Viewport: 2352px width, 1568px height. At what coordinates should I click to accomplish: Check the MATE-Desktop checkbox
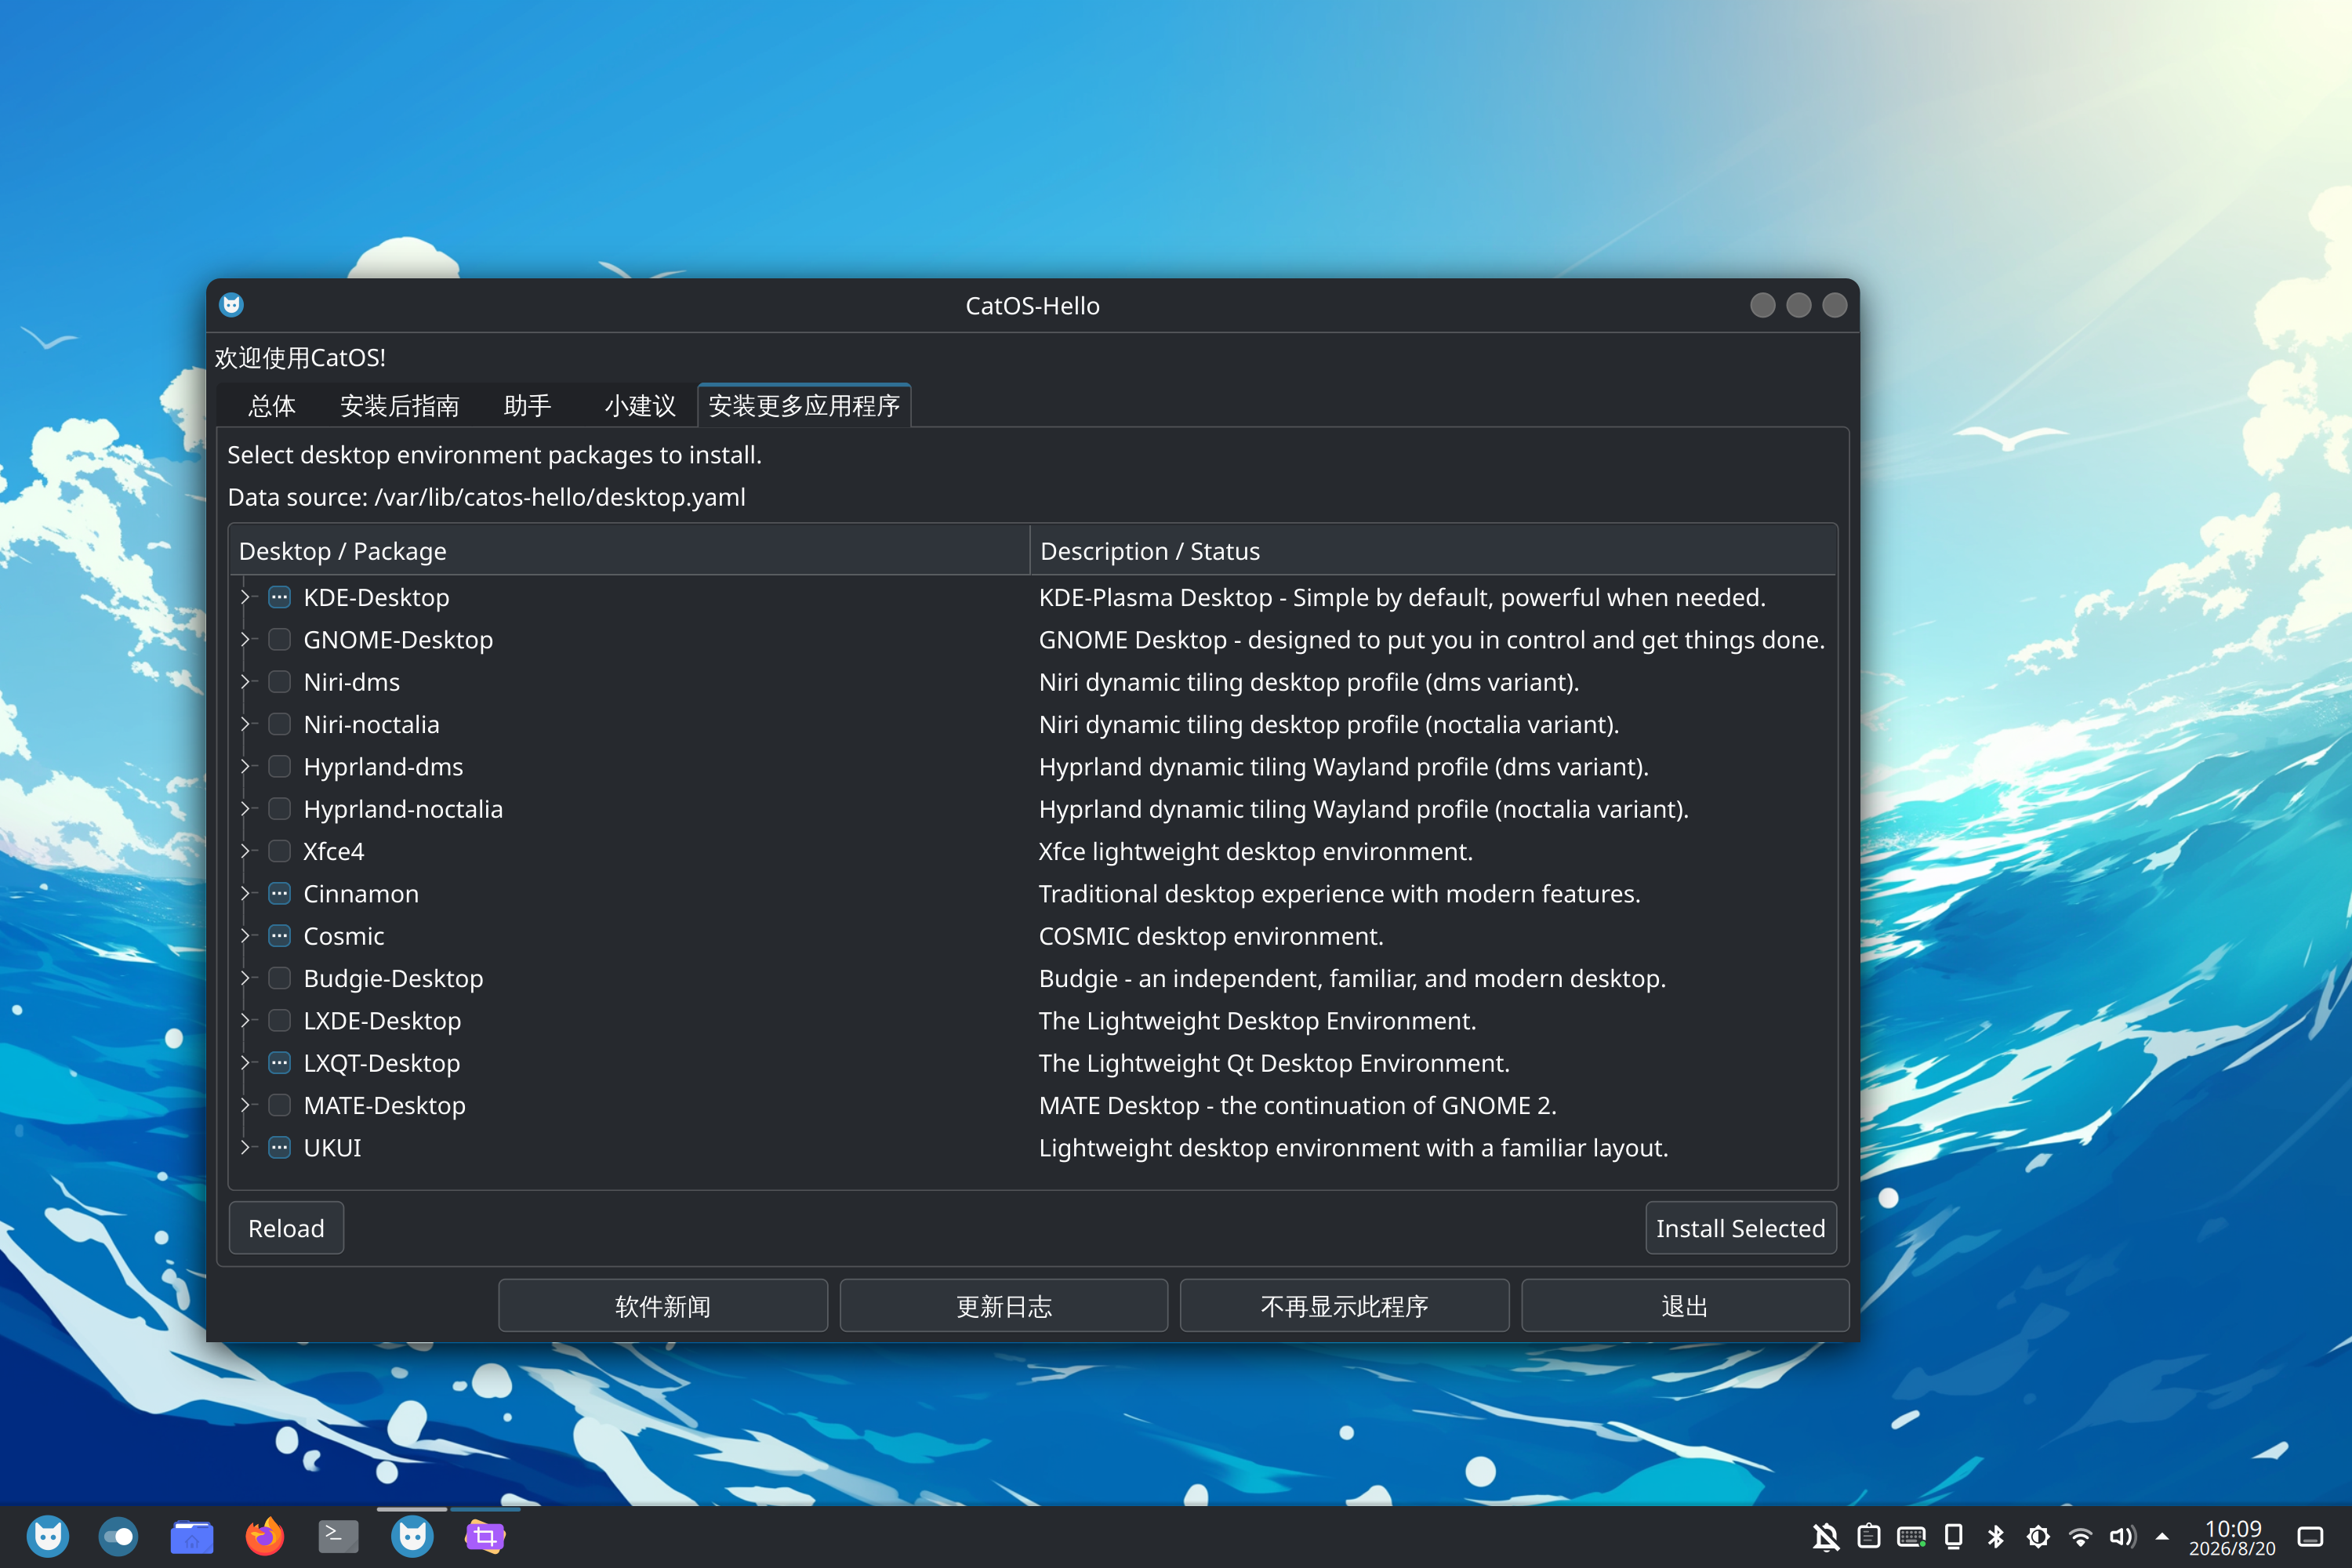(279, 1105)
